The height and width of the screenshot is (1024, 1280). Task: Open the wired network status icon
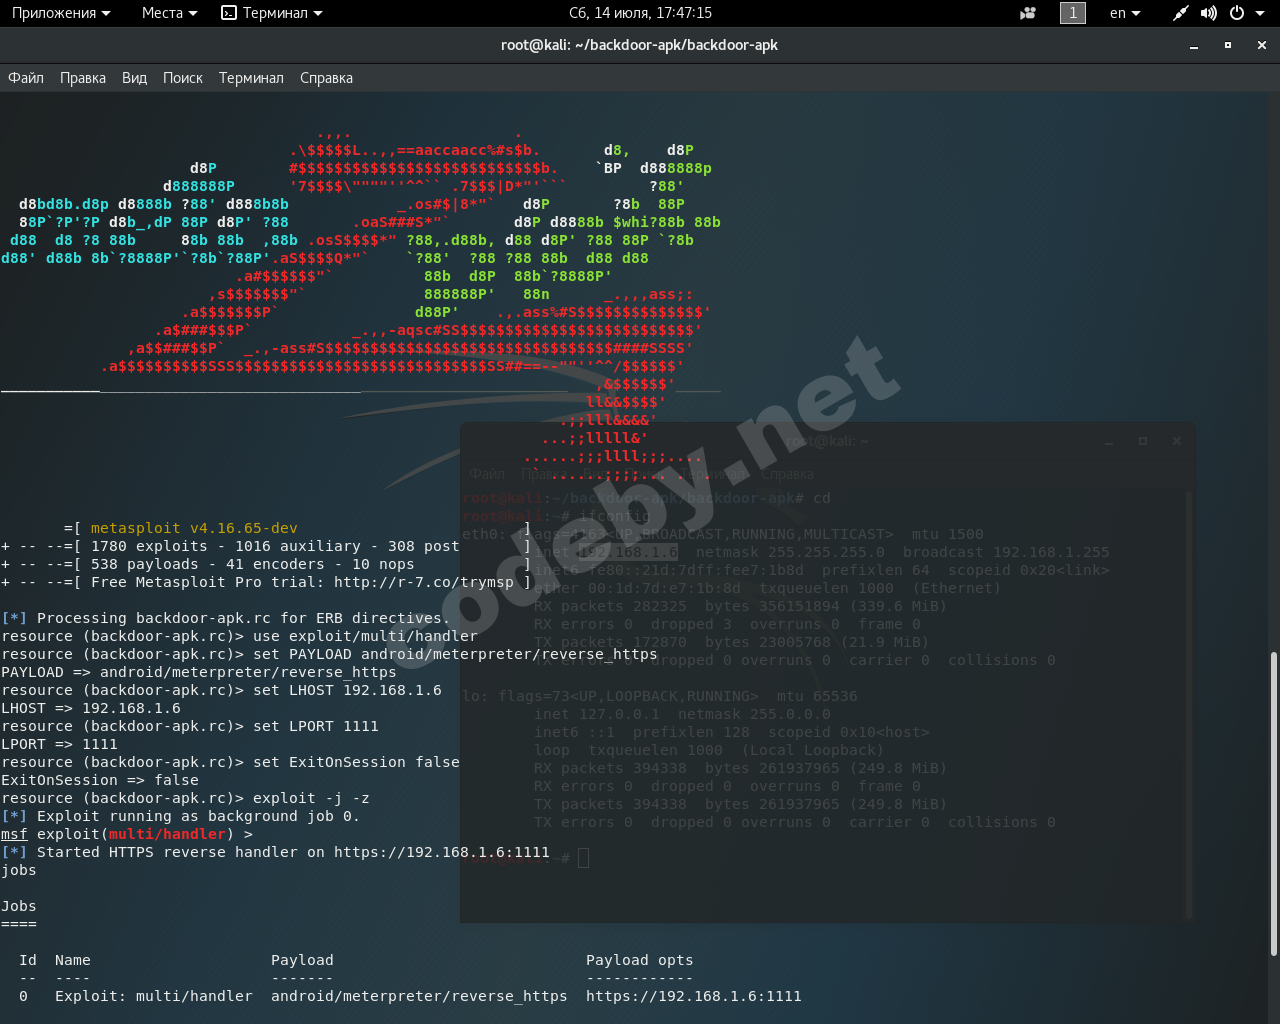tap(1181, 13)
